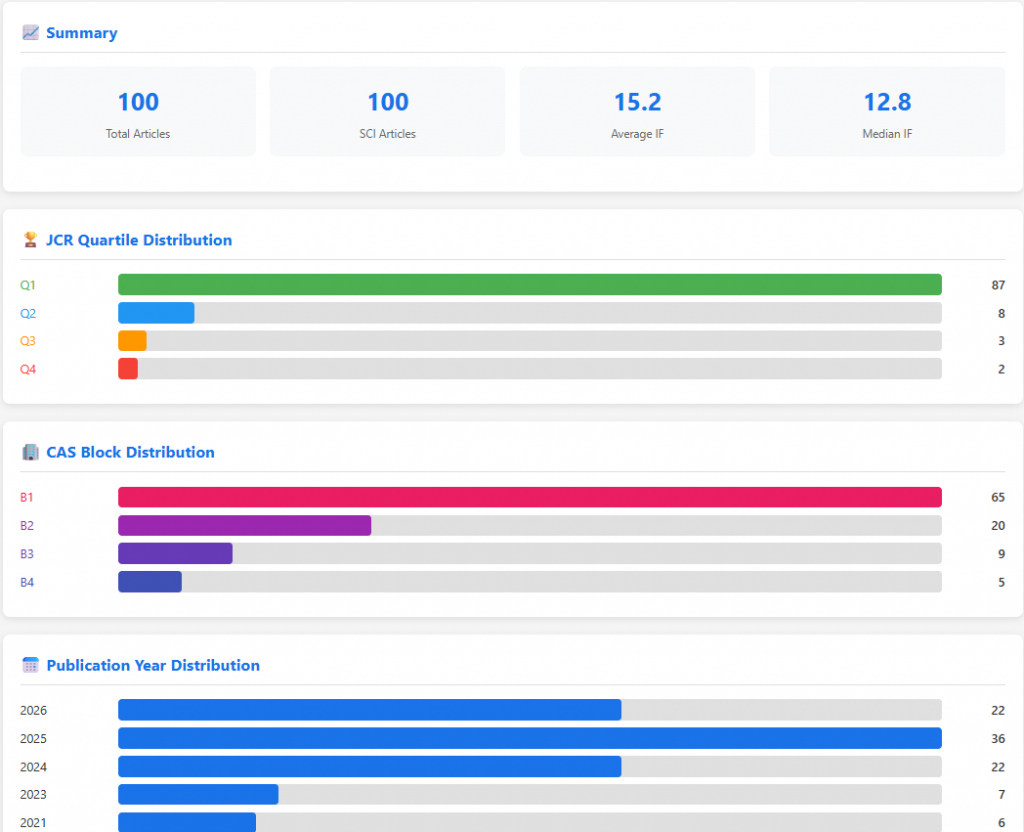Click the 2024 publication year bar
The image size is (1024, 832).
coord(370,767)
